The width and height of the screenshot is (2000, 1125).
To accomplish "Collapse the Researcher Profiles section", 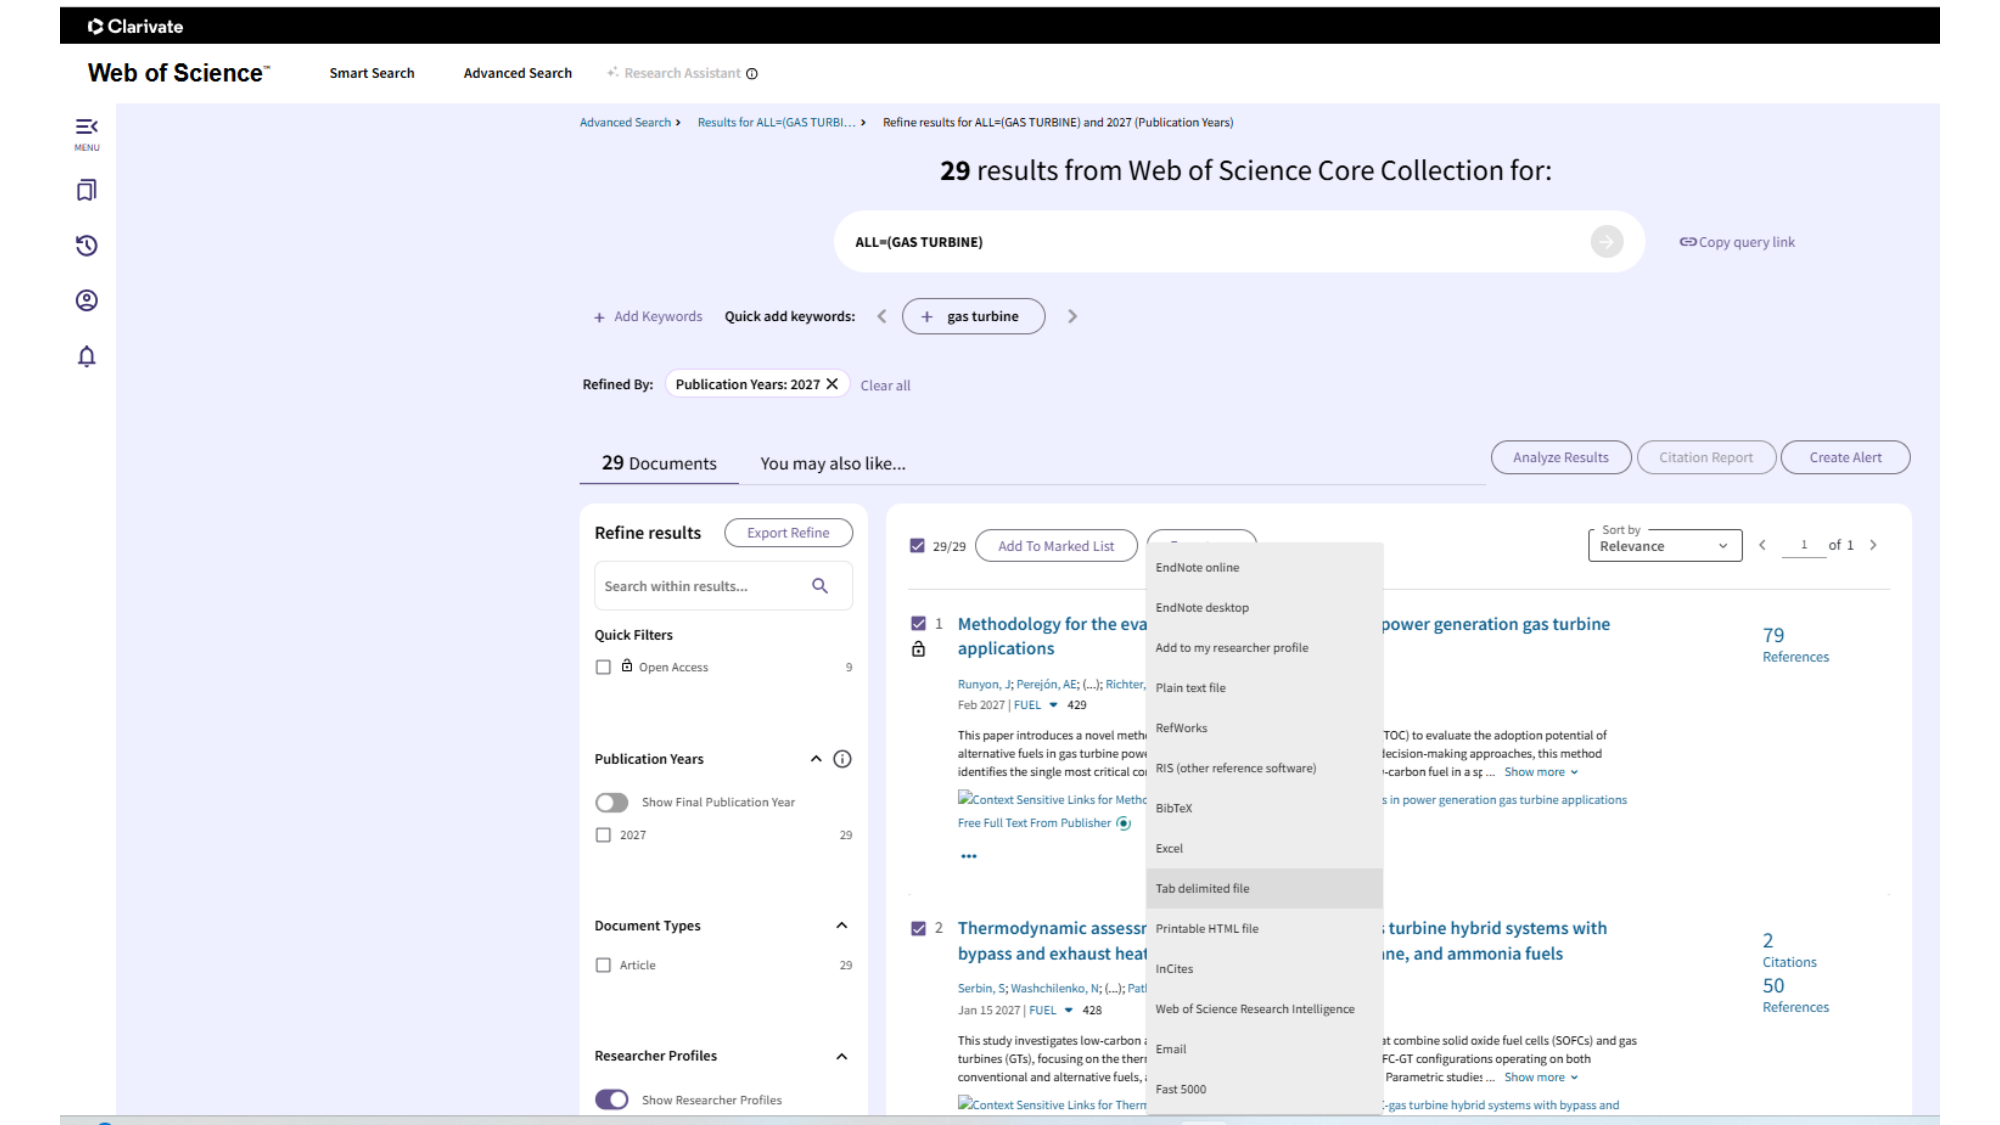I will click(x=842, y=1056).
